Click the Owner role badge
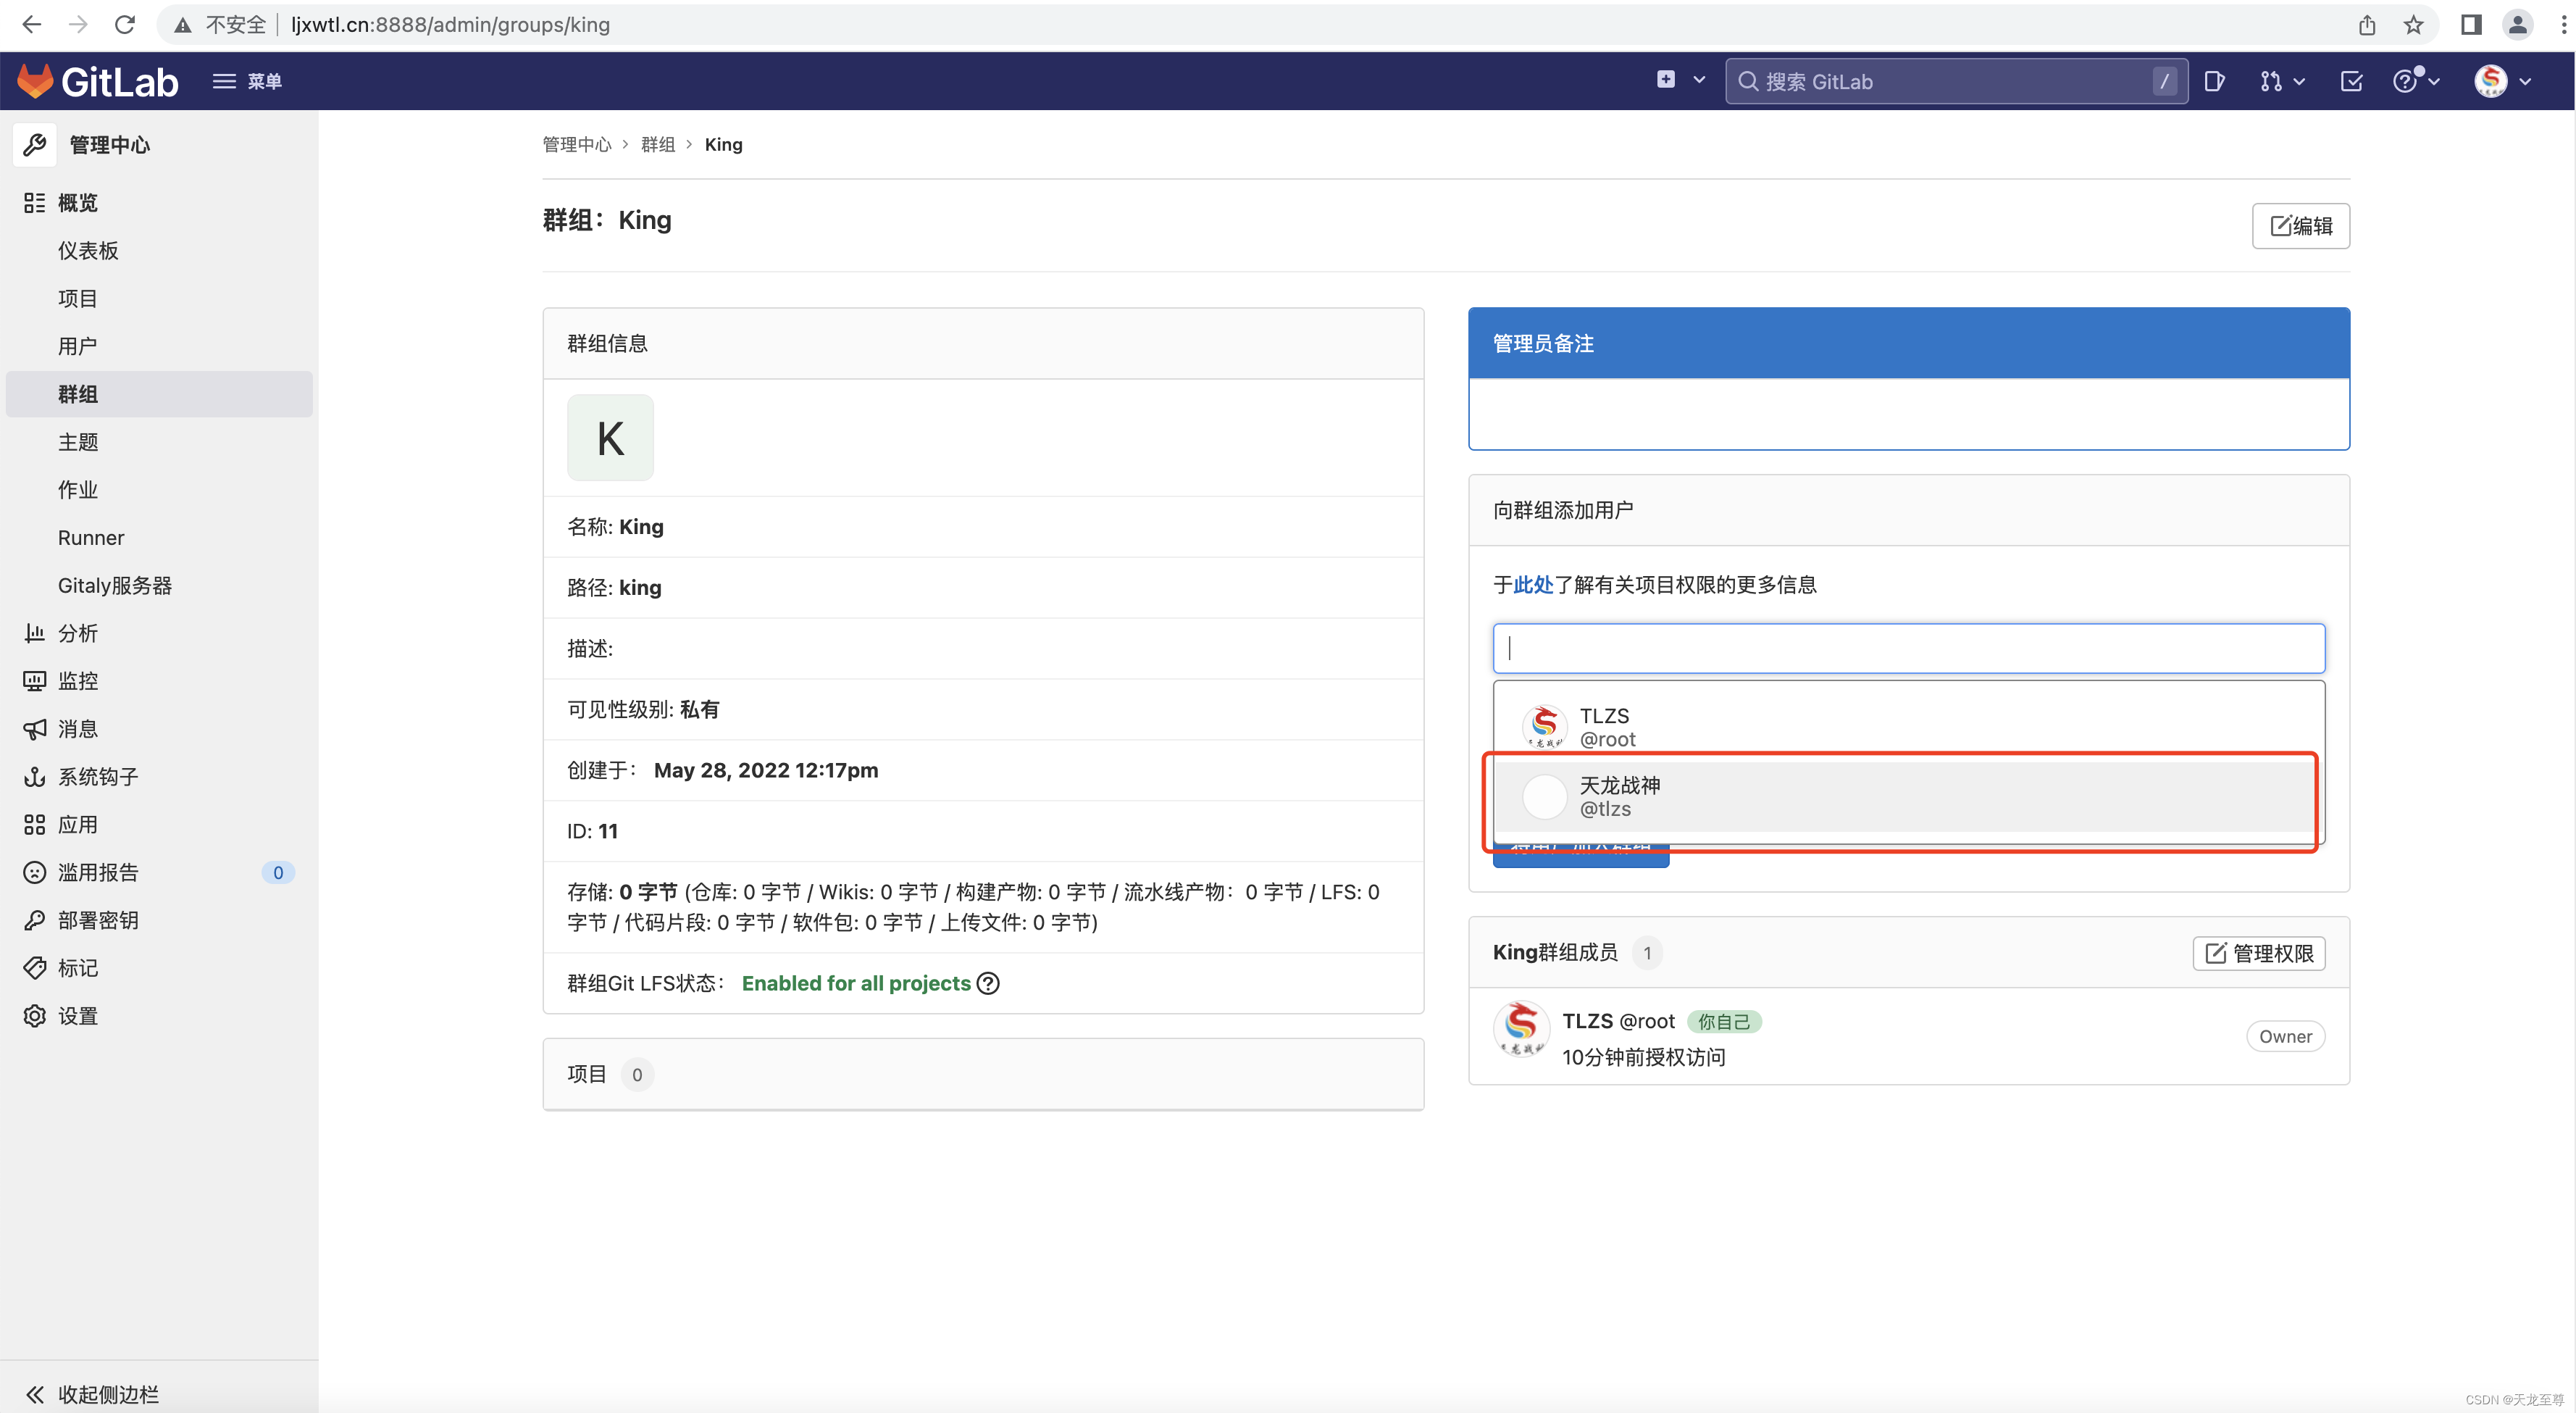 tap(2286, 1037)
